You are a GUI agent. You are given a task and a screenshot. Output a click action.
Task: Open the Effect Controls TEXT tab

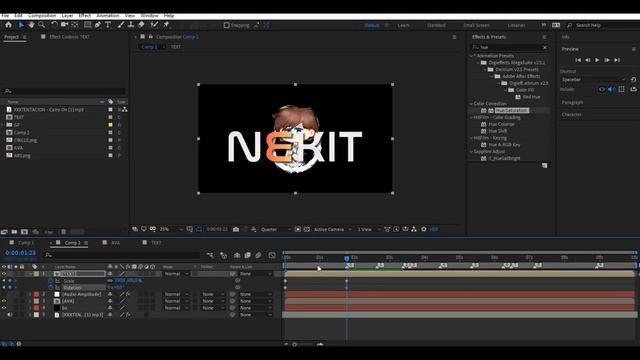[x=69, y=37]
